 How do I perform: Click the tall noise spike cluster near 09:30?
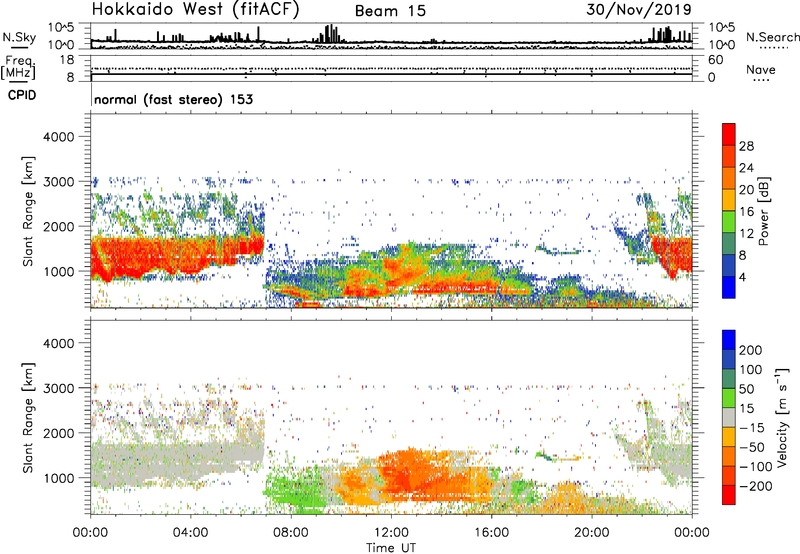(330, 34)
